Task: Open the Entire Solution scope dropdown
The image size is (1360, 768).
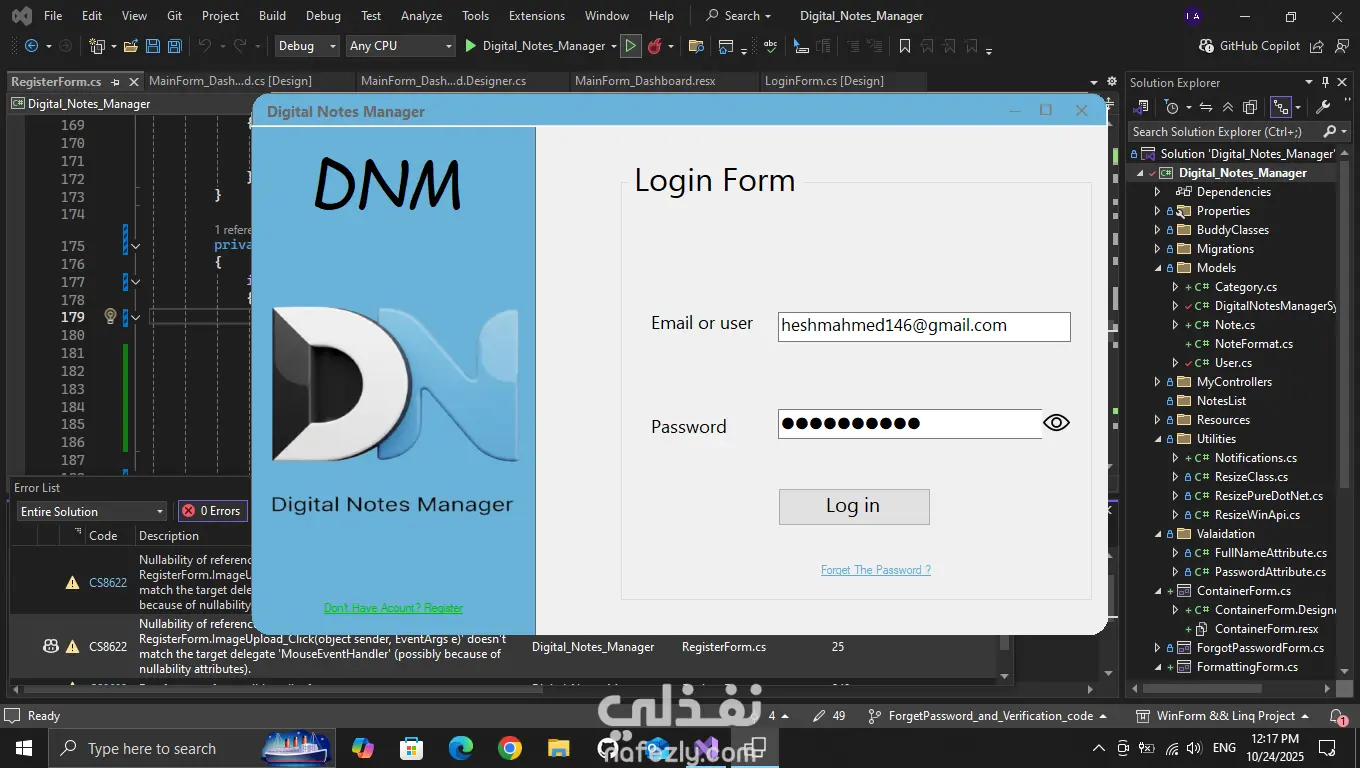Action: [91, 511]
